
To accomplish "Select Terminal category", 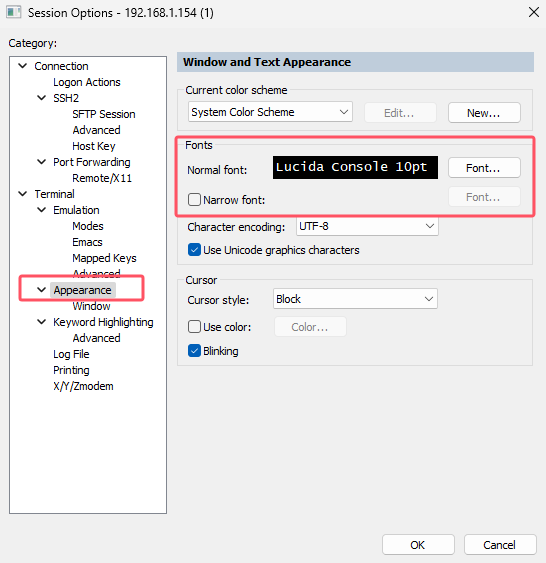I will point(55,194).
